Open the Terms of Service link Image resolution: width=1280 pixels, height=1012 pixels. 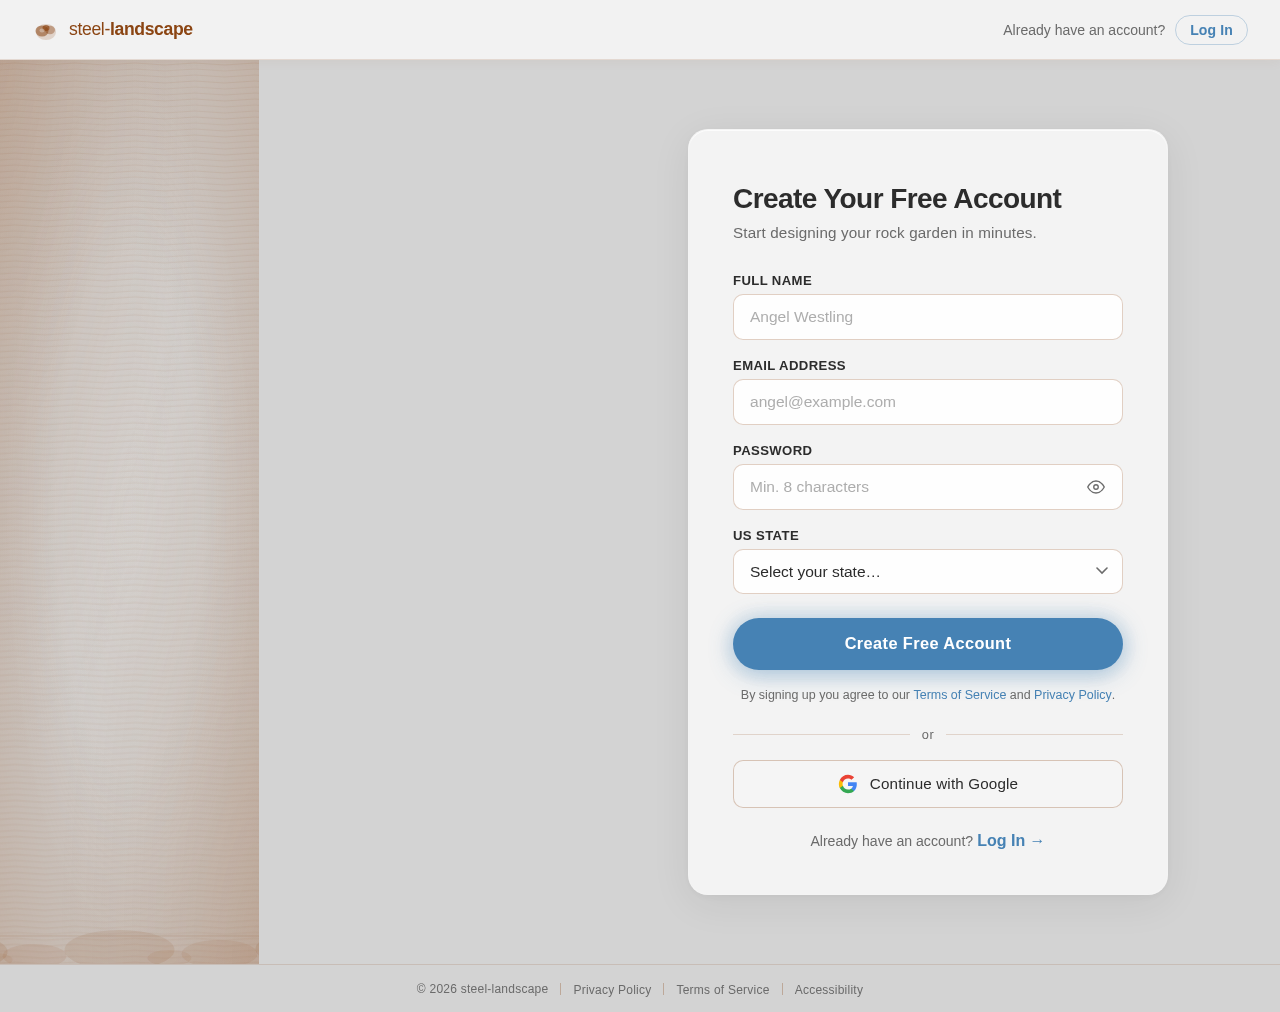(959, 693)
